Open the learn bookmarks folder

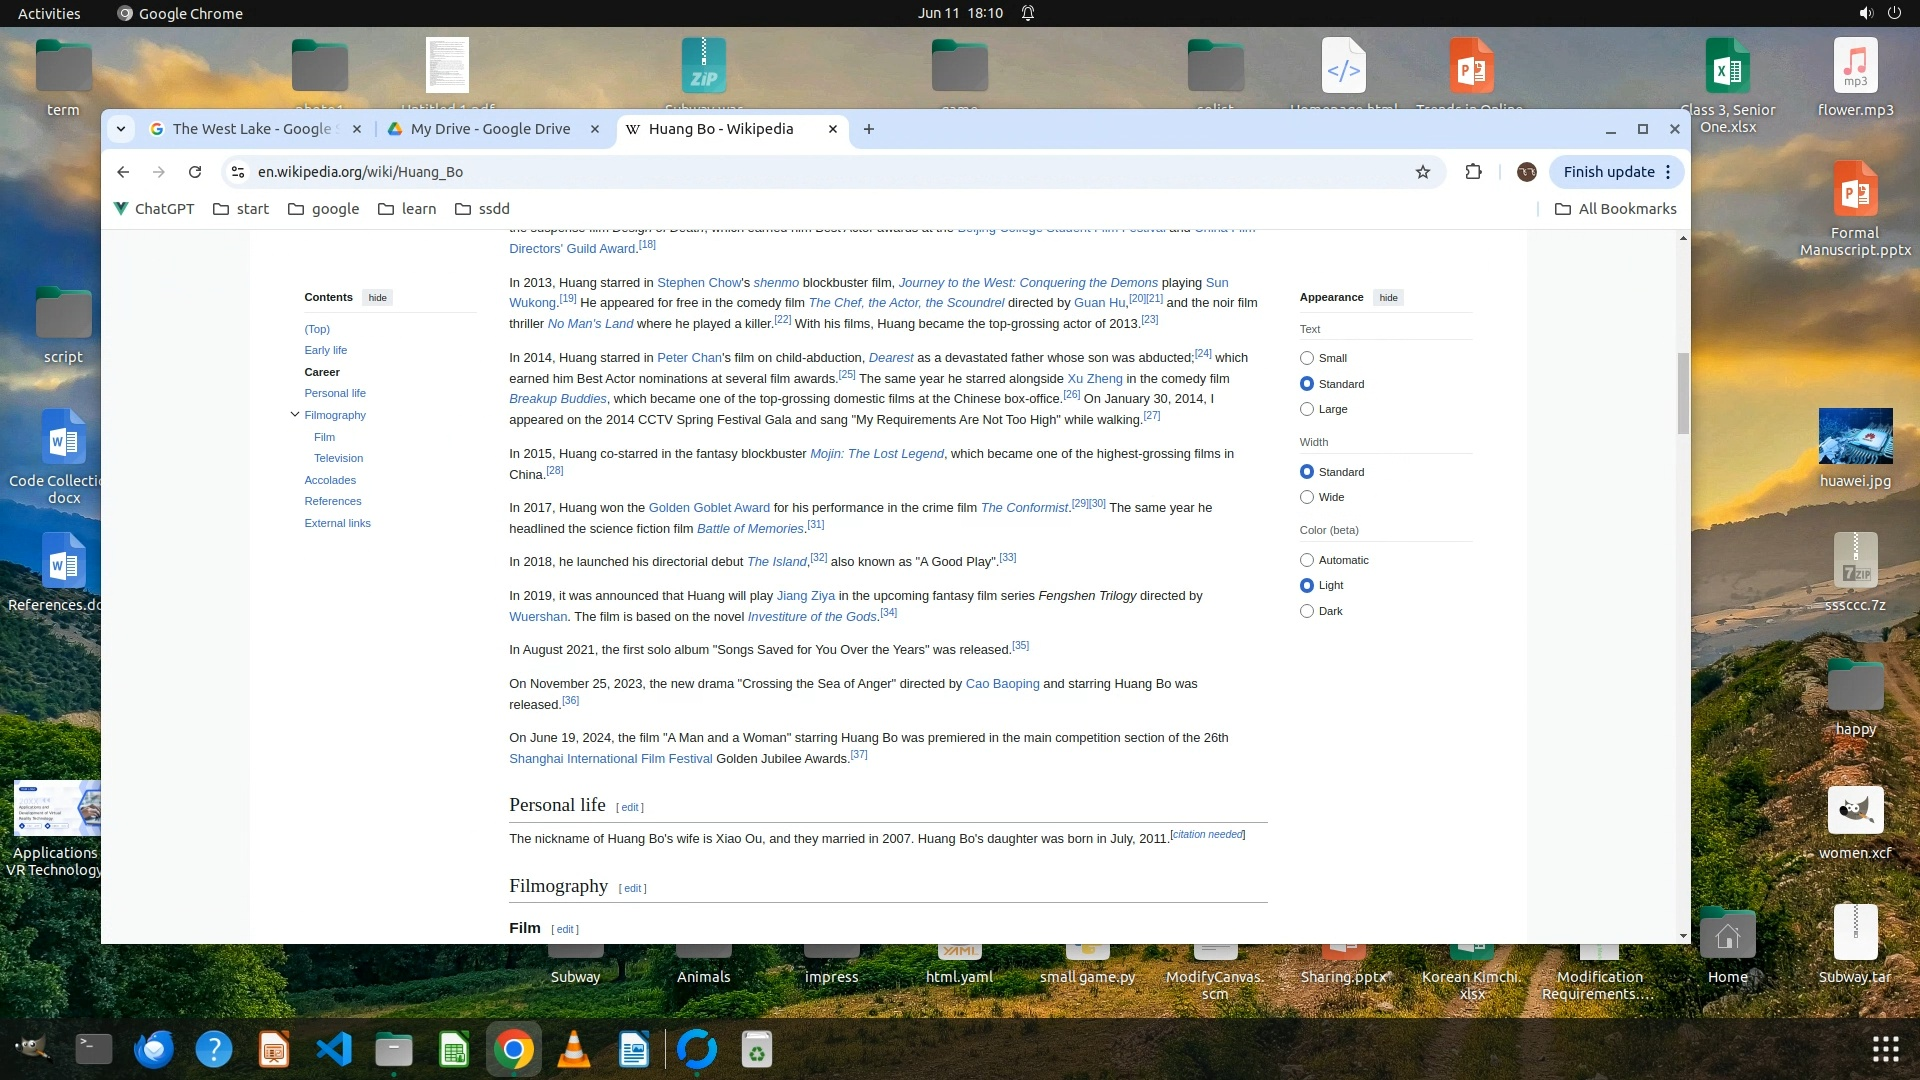407,209
